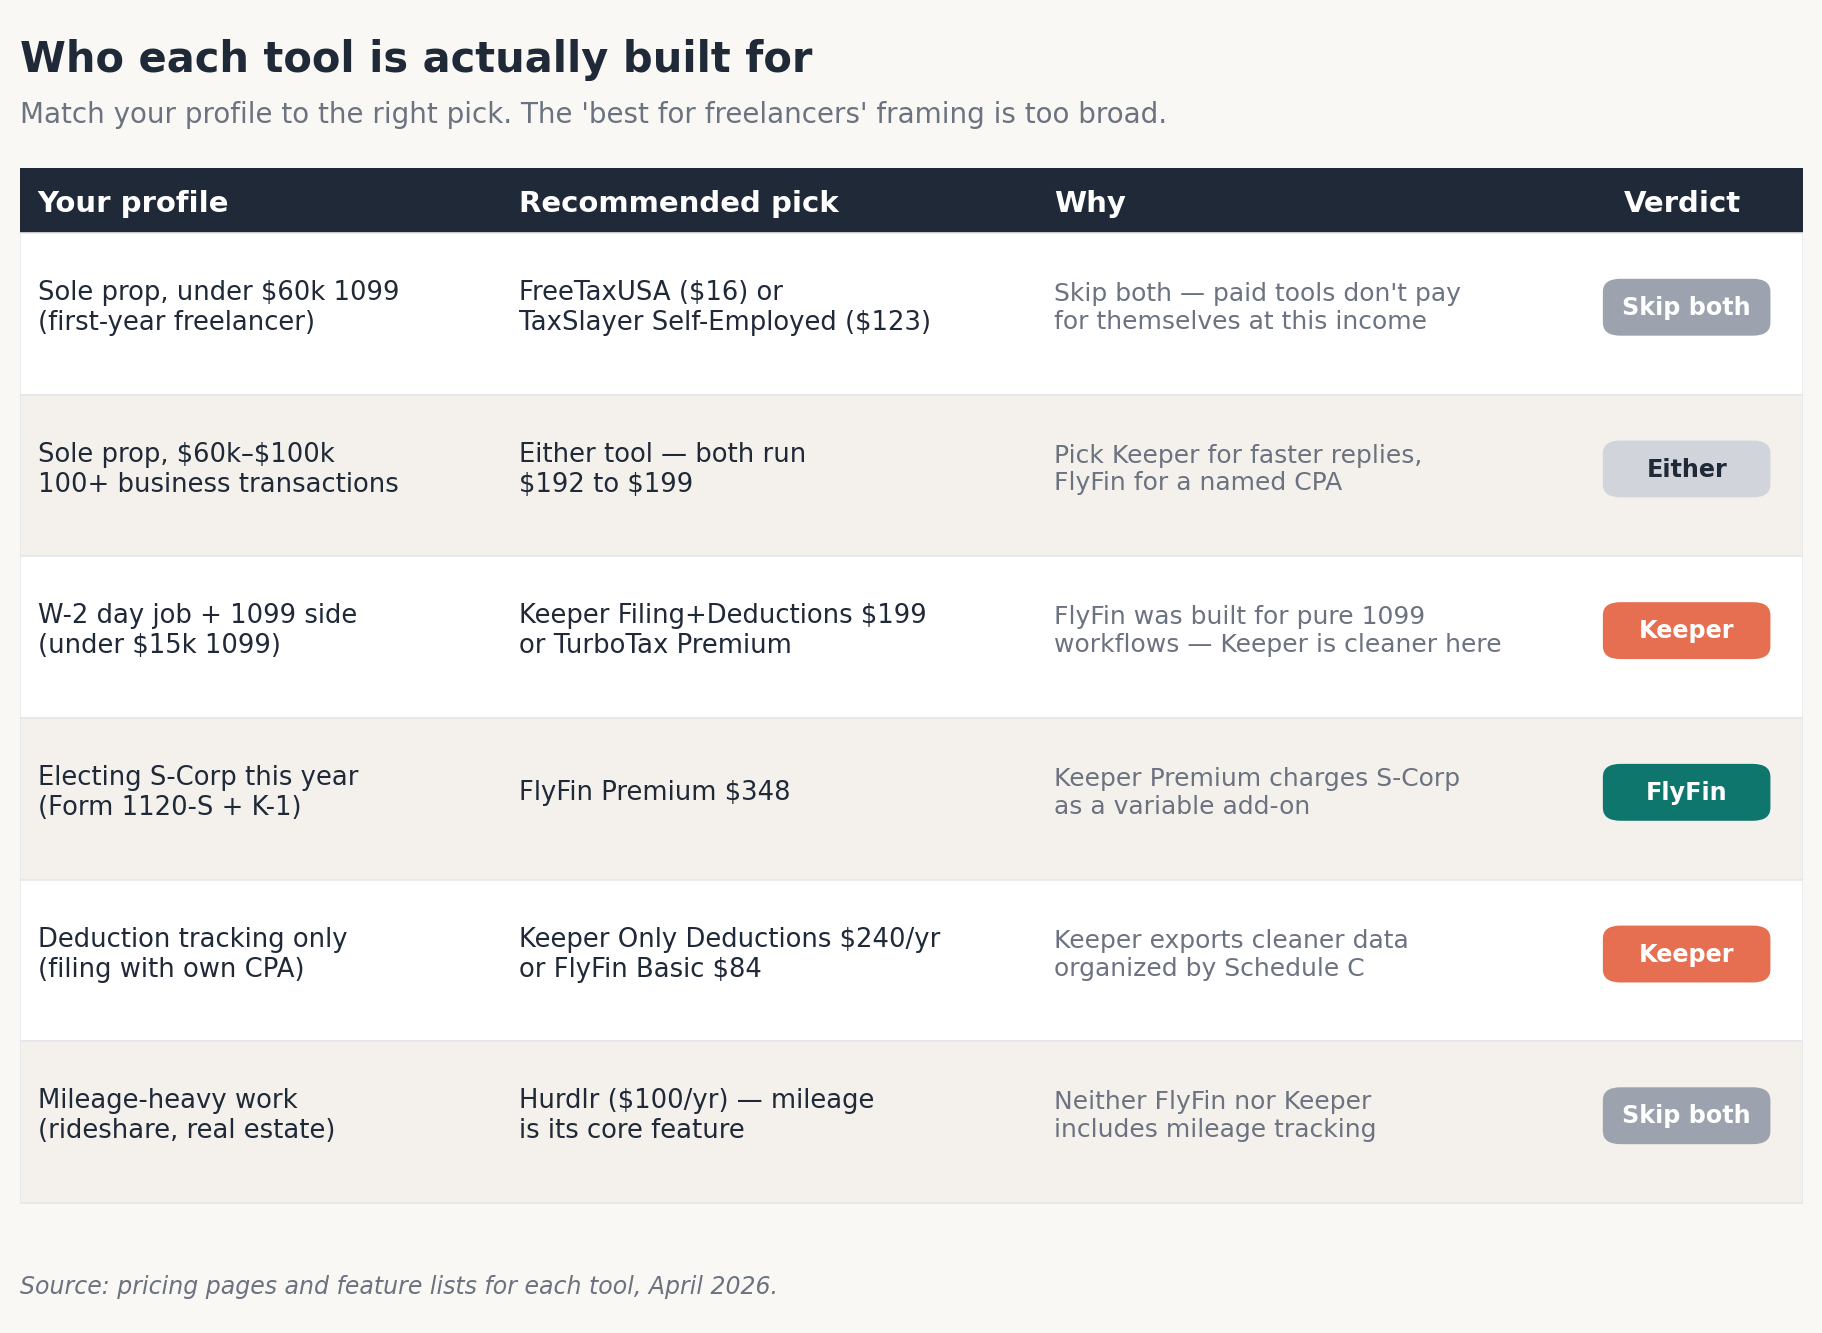
Task: Click the 'Who each tool is actually built for' title
Action: click(x=416, y=58)
